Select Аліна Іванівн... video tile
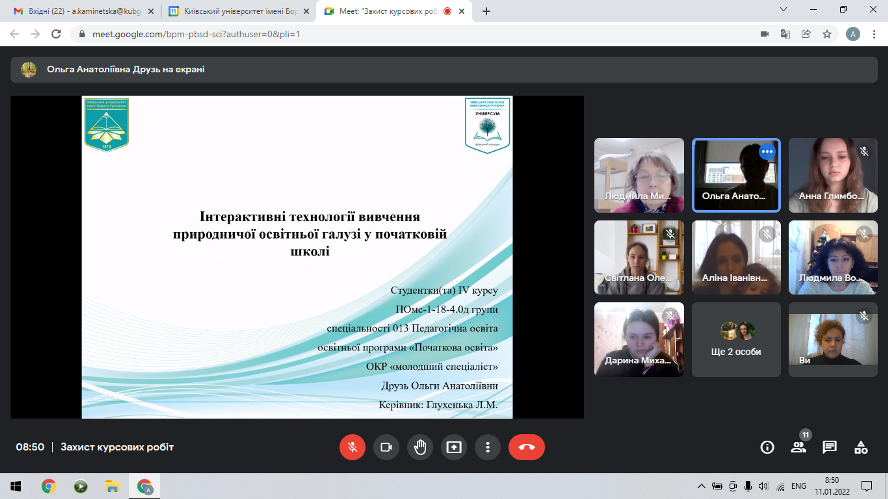This screenshot has height=499, width=888. (x=736, y=257)
